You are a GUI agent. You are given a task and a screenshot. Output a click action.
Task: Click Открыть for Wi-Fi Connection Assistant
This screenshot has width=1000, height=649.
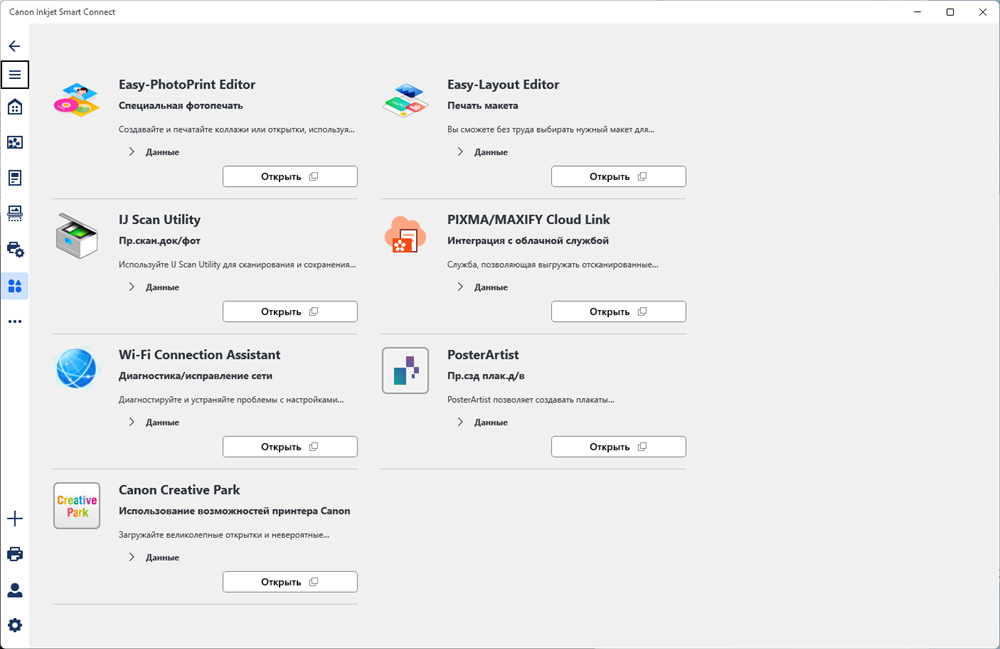coord(290,447)
